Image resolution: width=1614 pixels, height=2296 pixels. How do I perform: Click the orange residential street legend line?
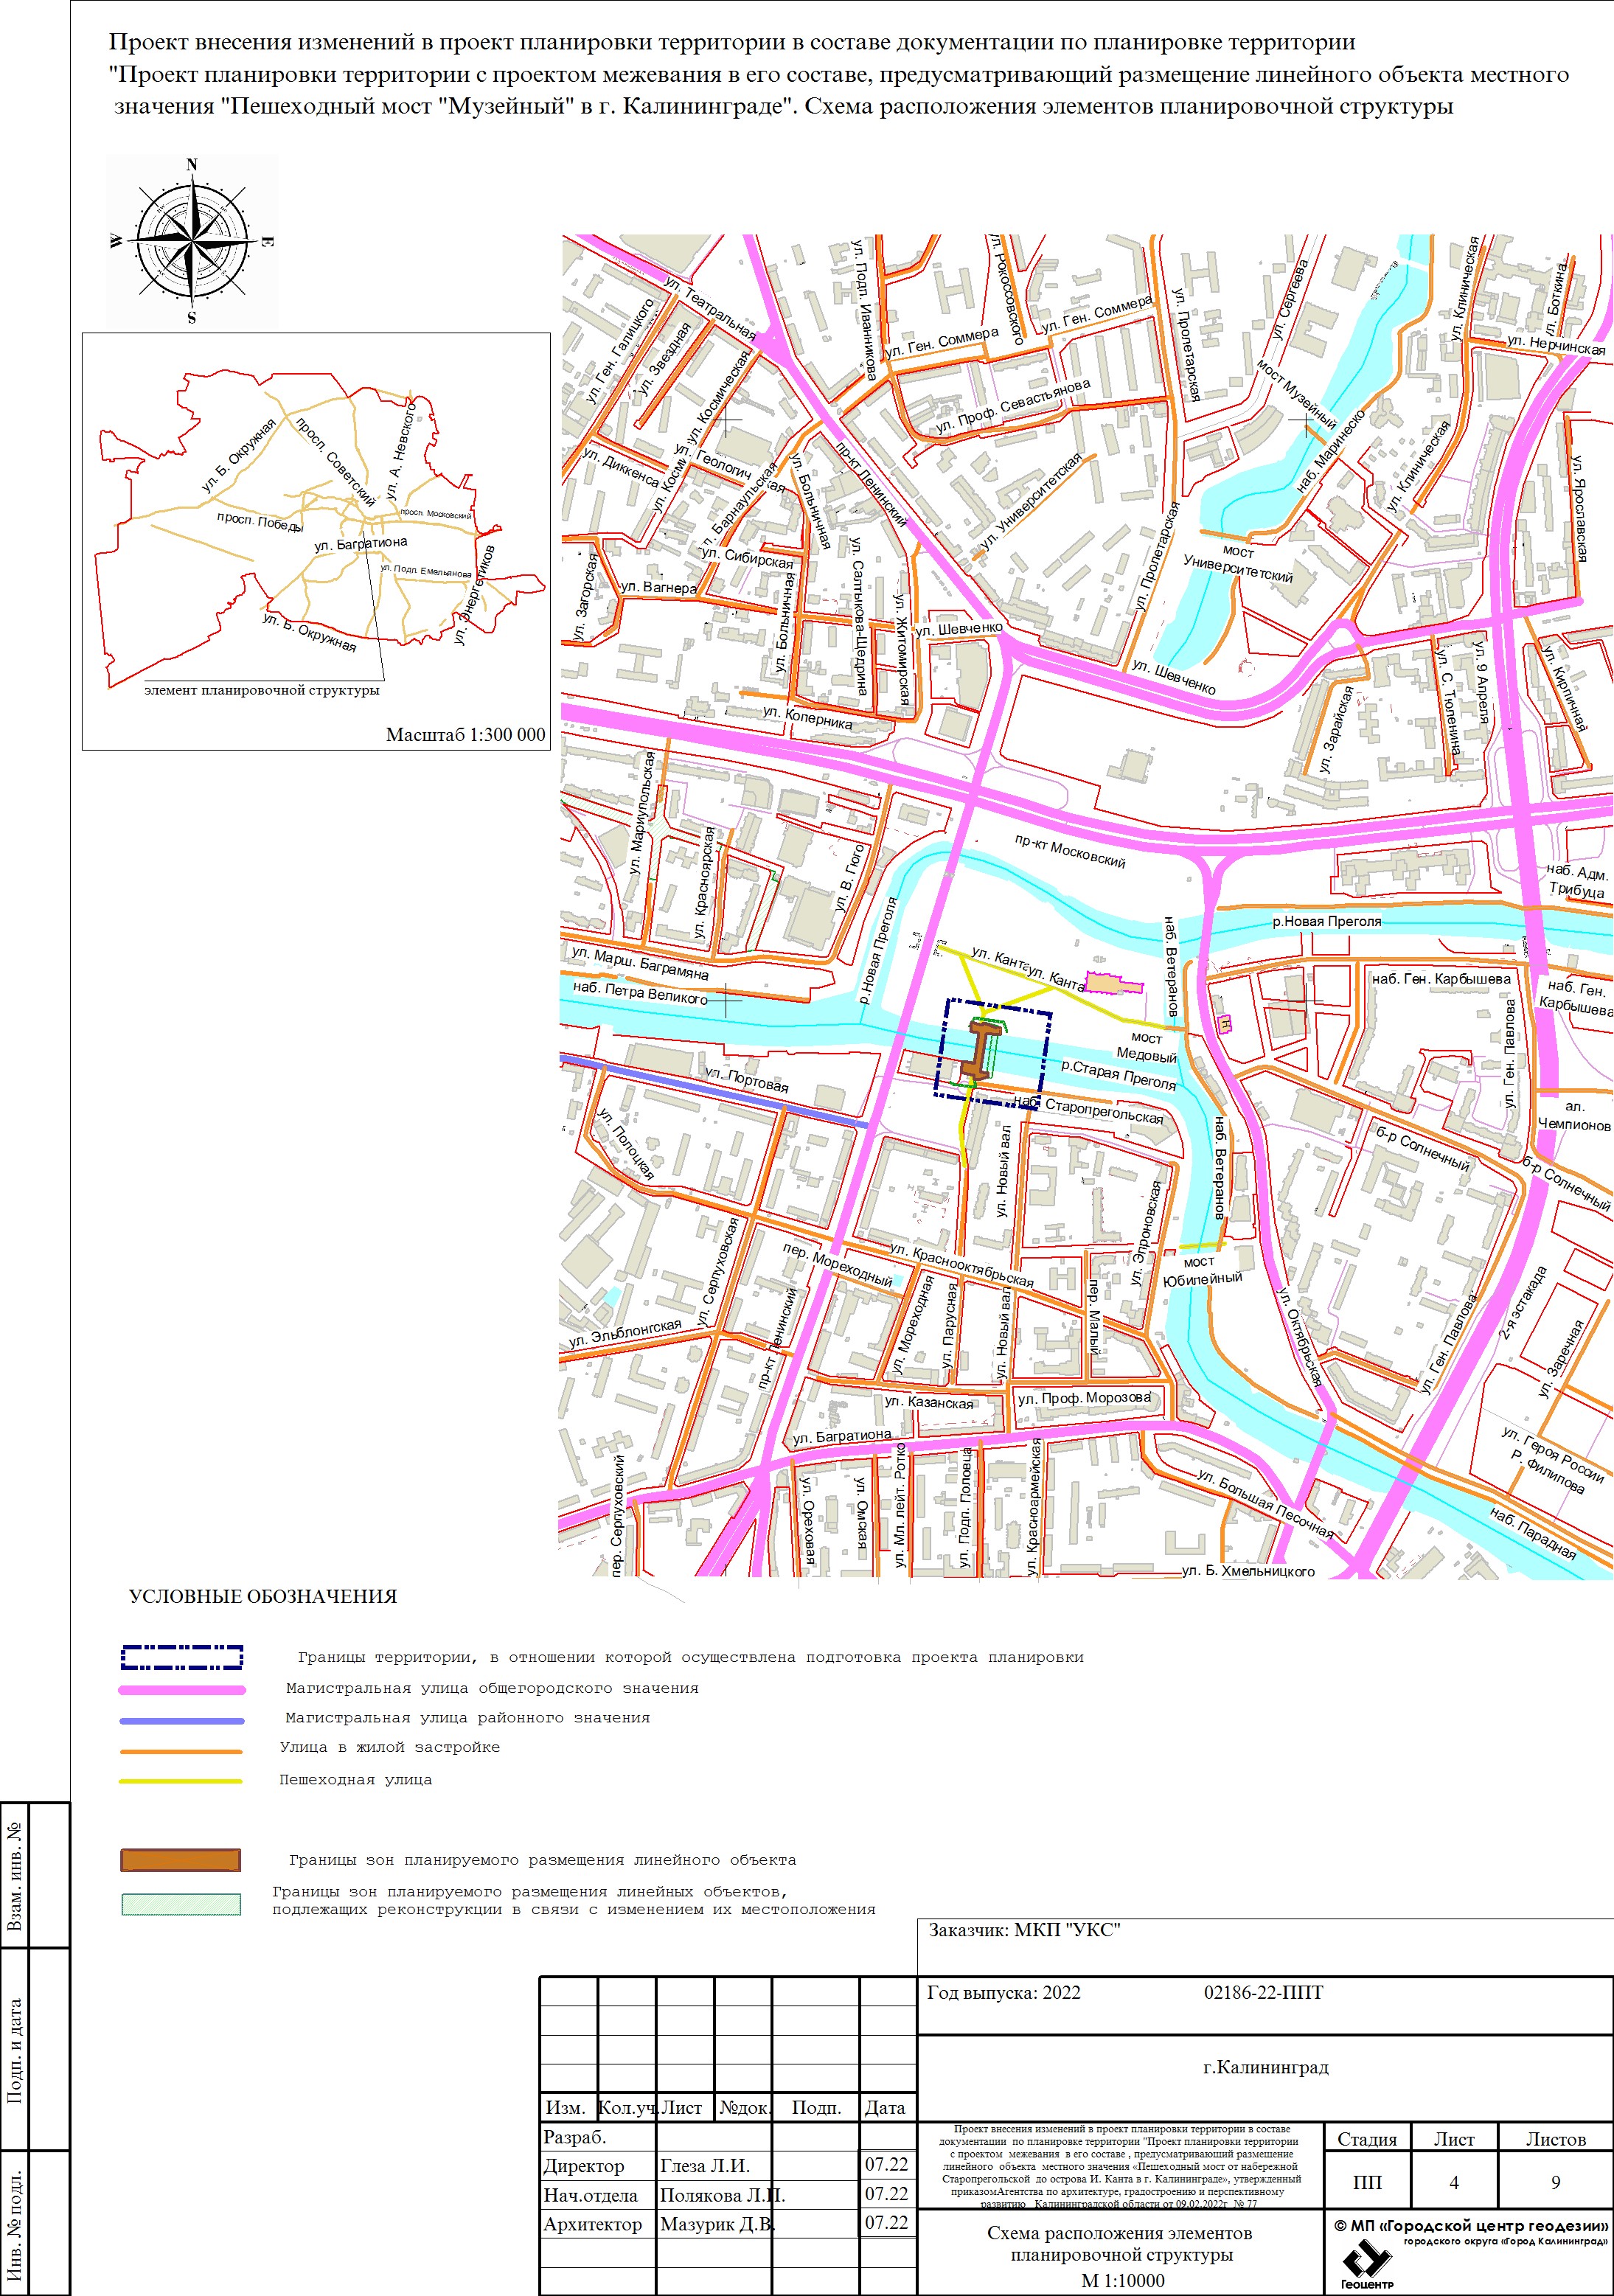(x=181, y=1751)
